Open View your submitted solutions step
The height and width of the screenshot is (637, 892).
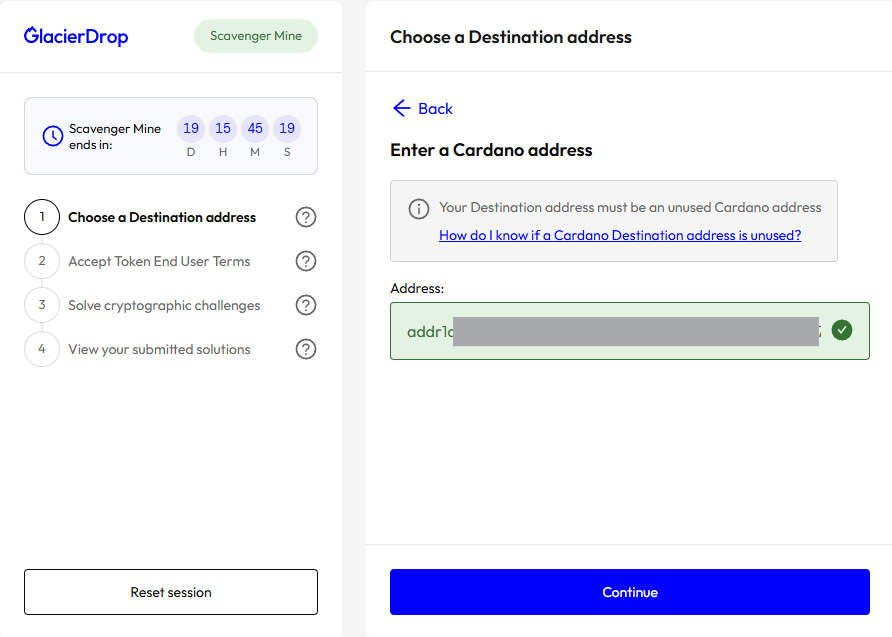(x=159, y=349)
